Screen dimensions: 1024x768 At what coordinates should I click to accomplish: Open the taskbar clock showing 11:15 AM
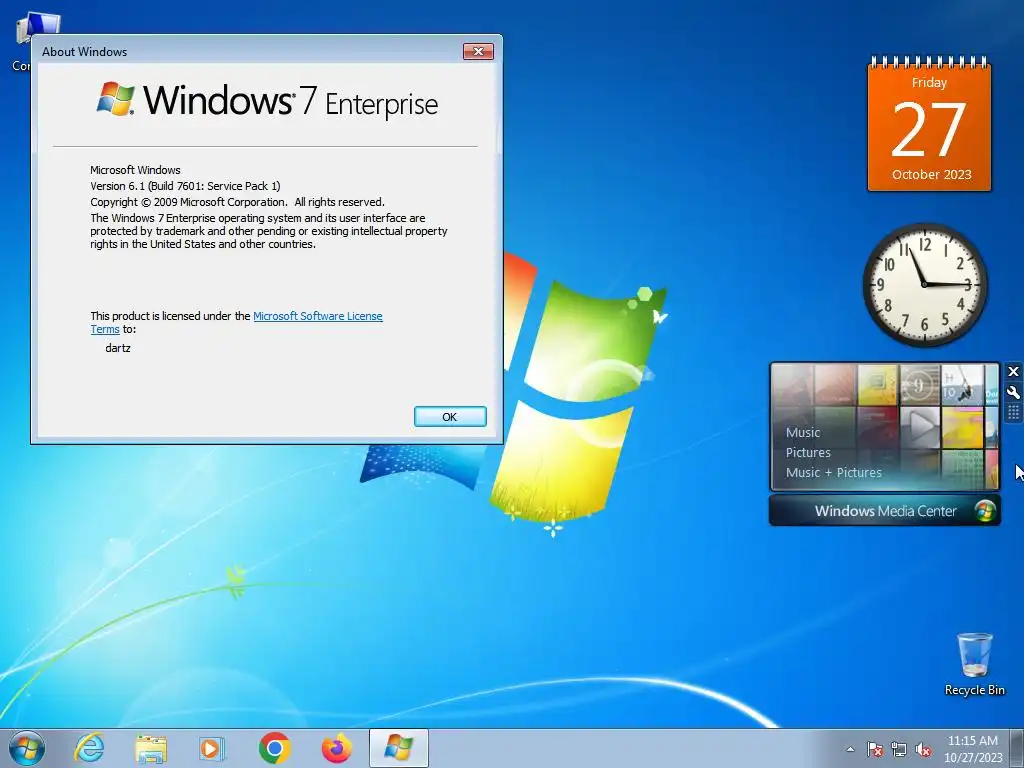[x=972, y=749]
